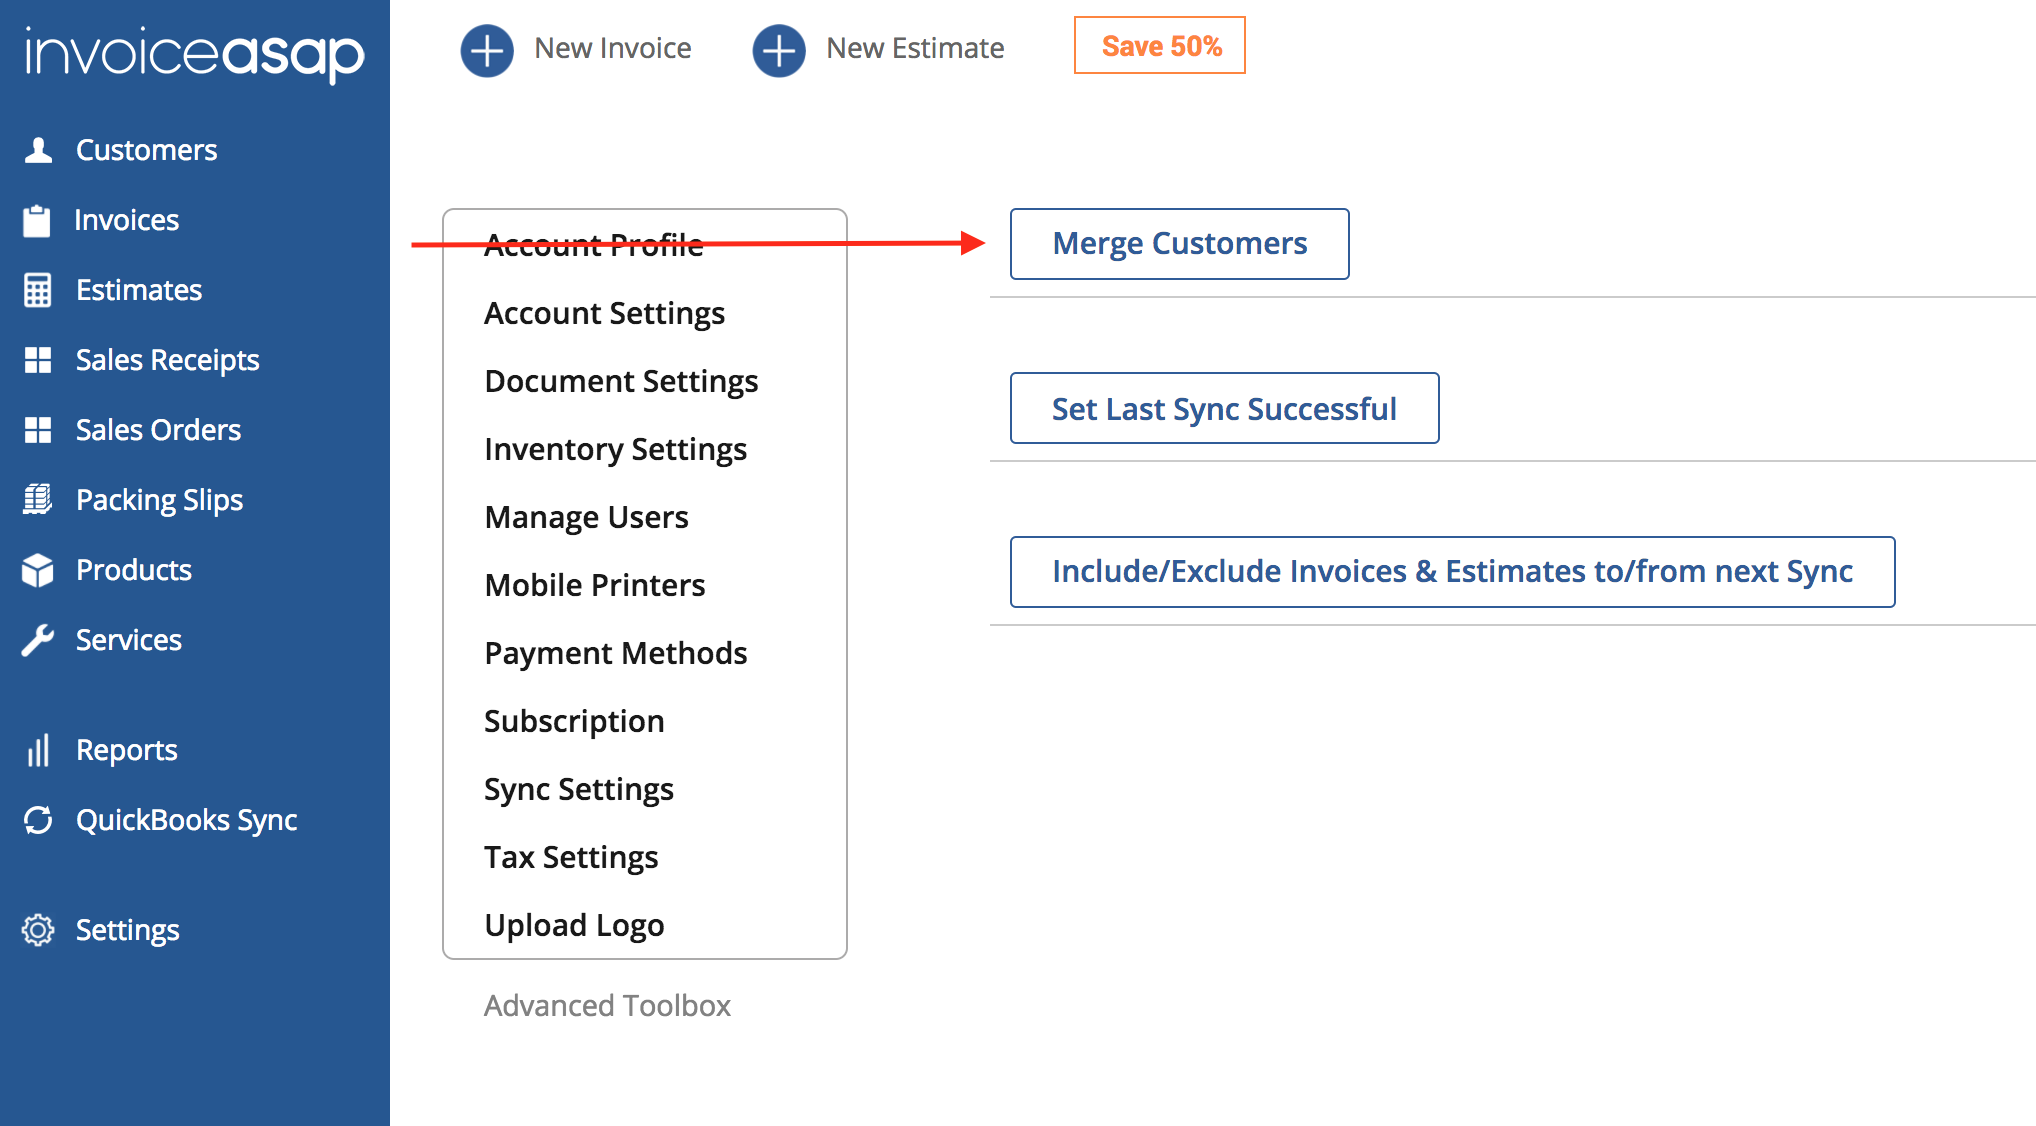Go to Payment Methods settings
Image resolution: width=2036 pixels, height=1126 pixels.
coord(615,653)
